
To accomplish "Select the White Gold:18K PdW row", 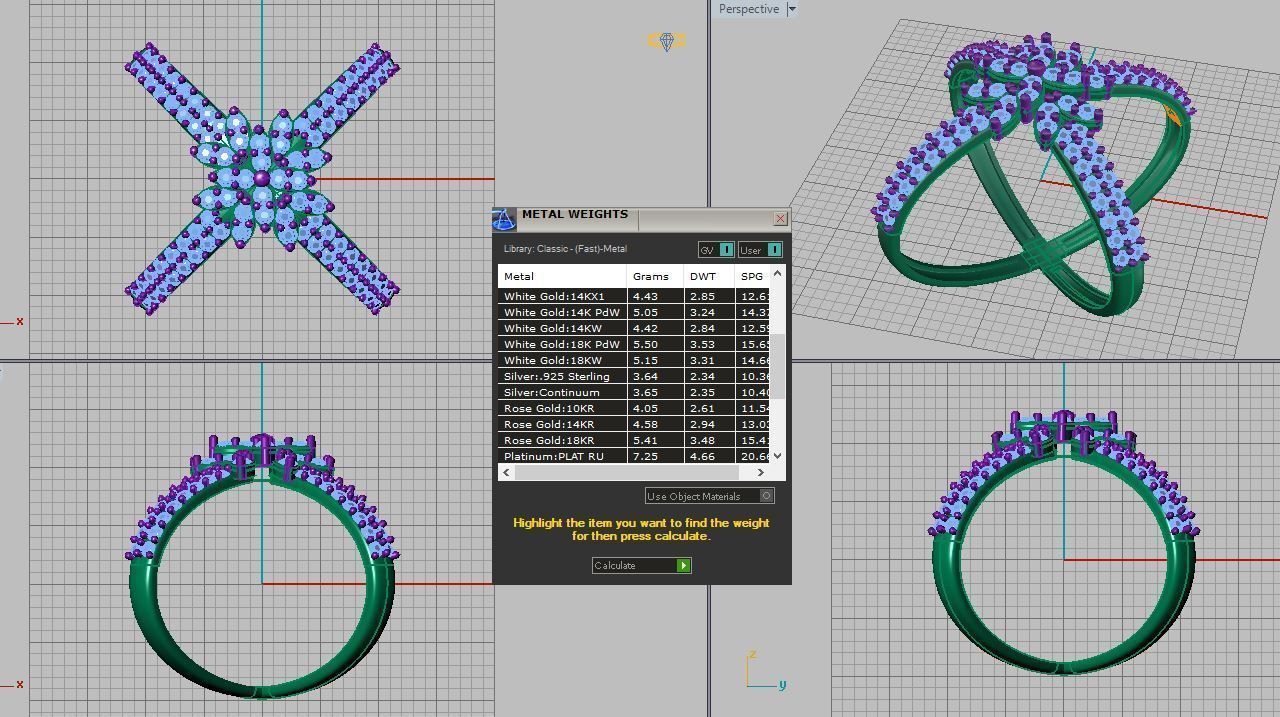I will [634, 344].
